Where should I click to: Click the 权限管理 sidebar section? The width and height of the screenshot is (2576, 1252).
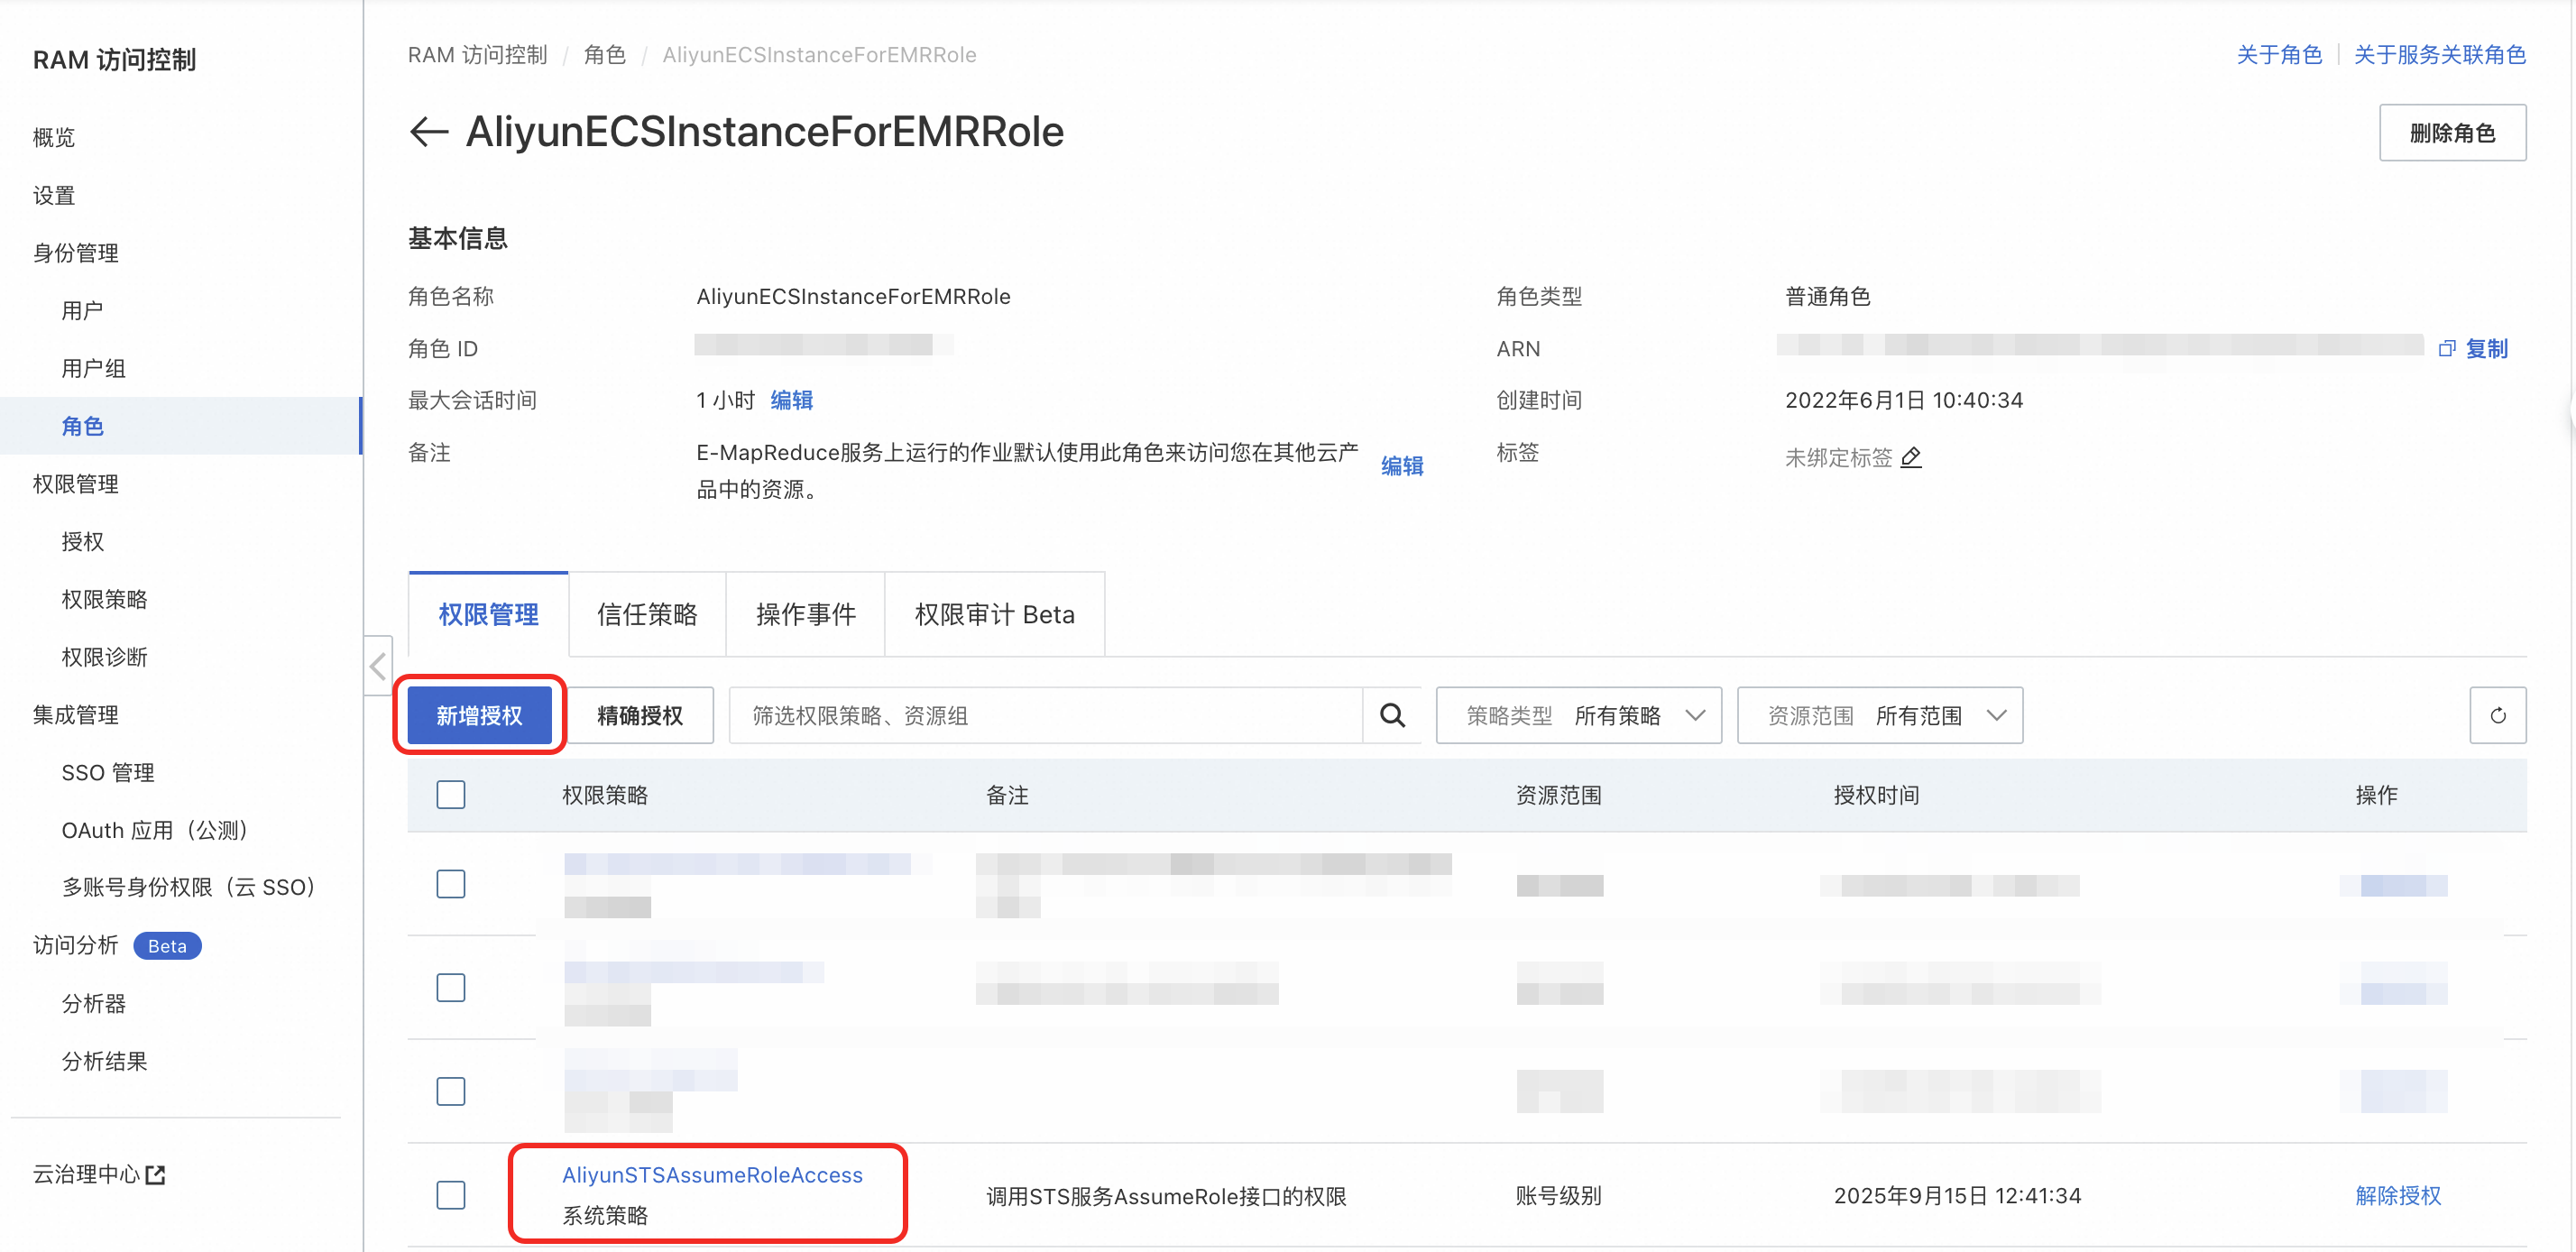(76, 484)
